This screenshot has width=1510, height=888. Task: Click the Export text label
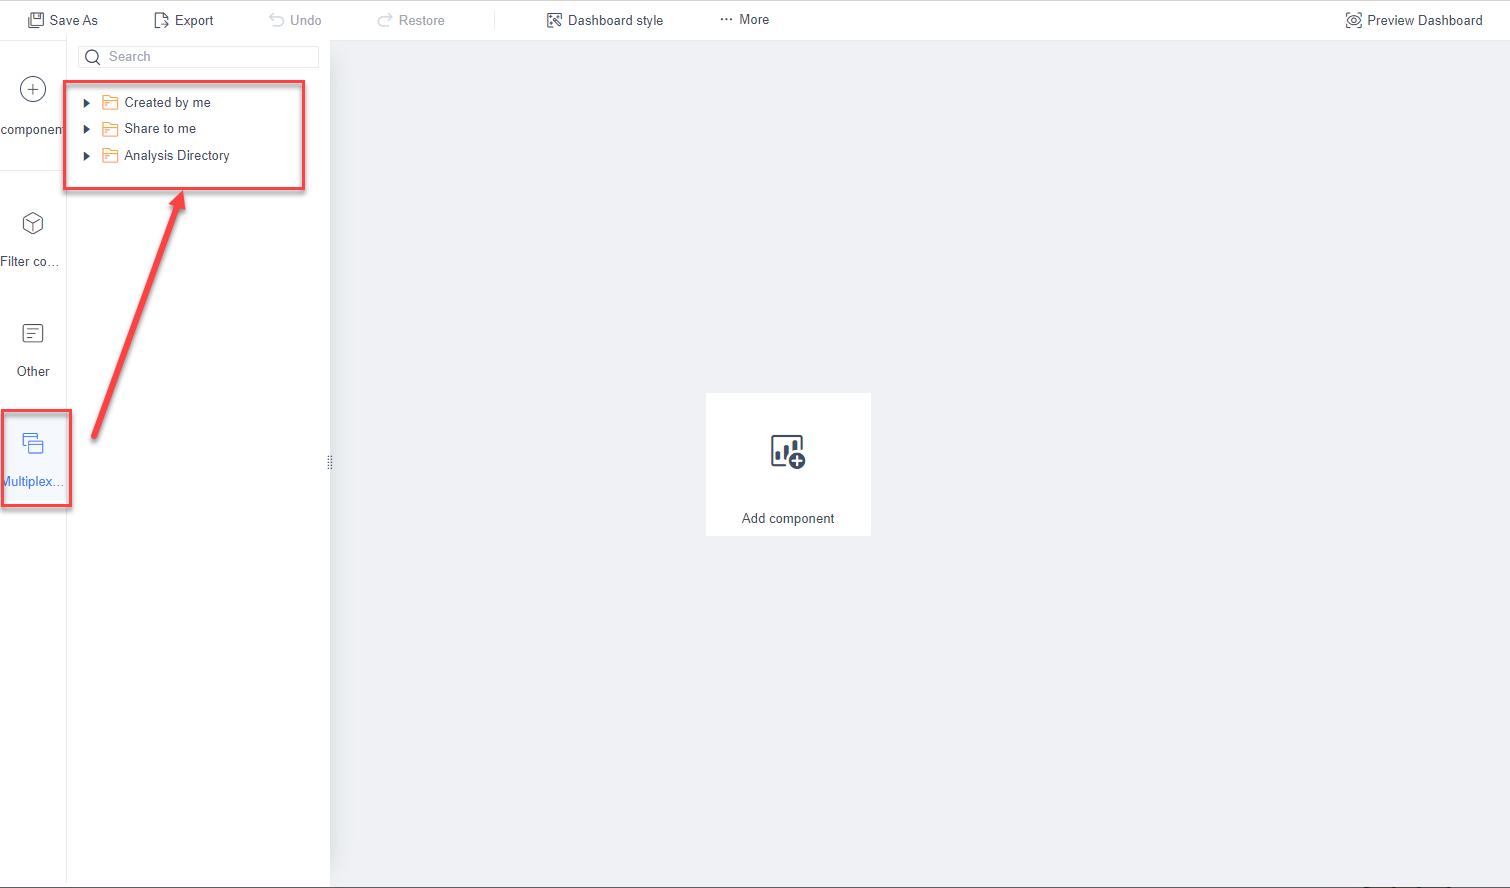coord(194,20)
